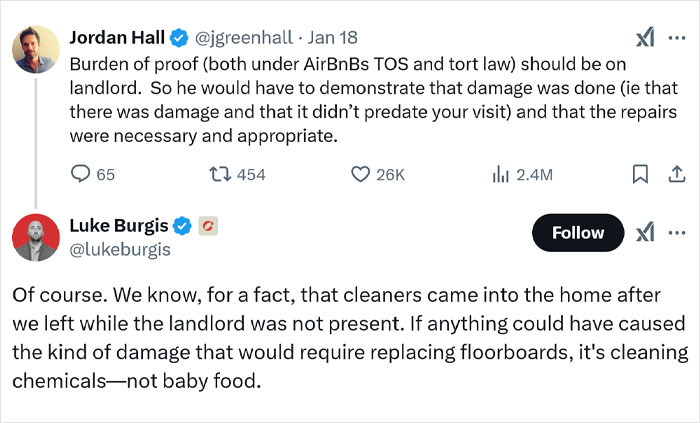The width and height of the screenshot is (700, 423).
Task: Click Grok icon on Luke Burgis's tweet
Action: 644,232
